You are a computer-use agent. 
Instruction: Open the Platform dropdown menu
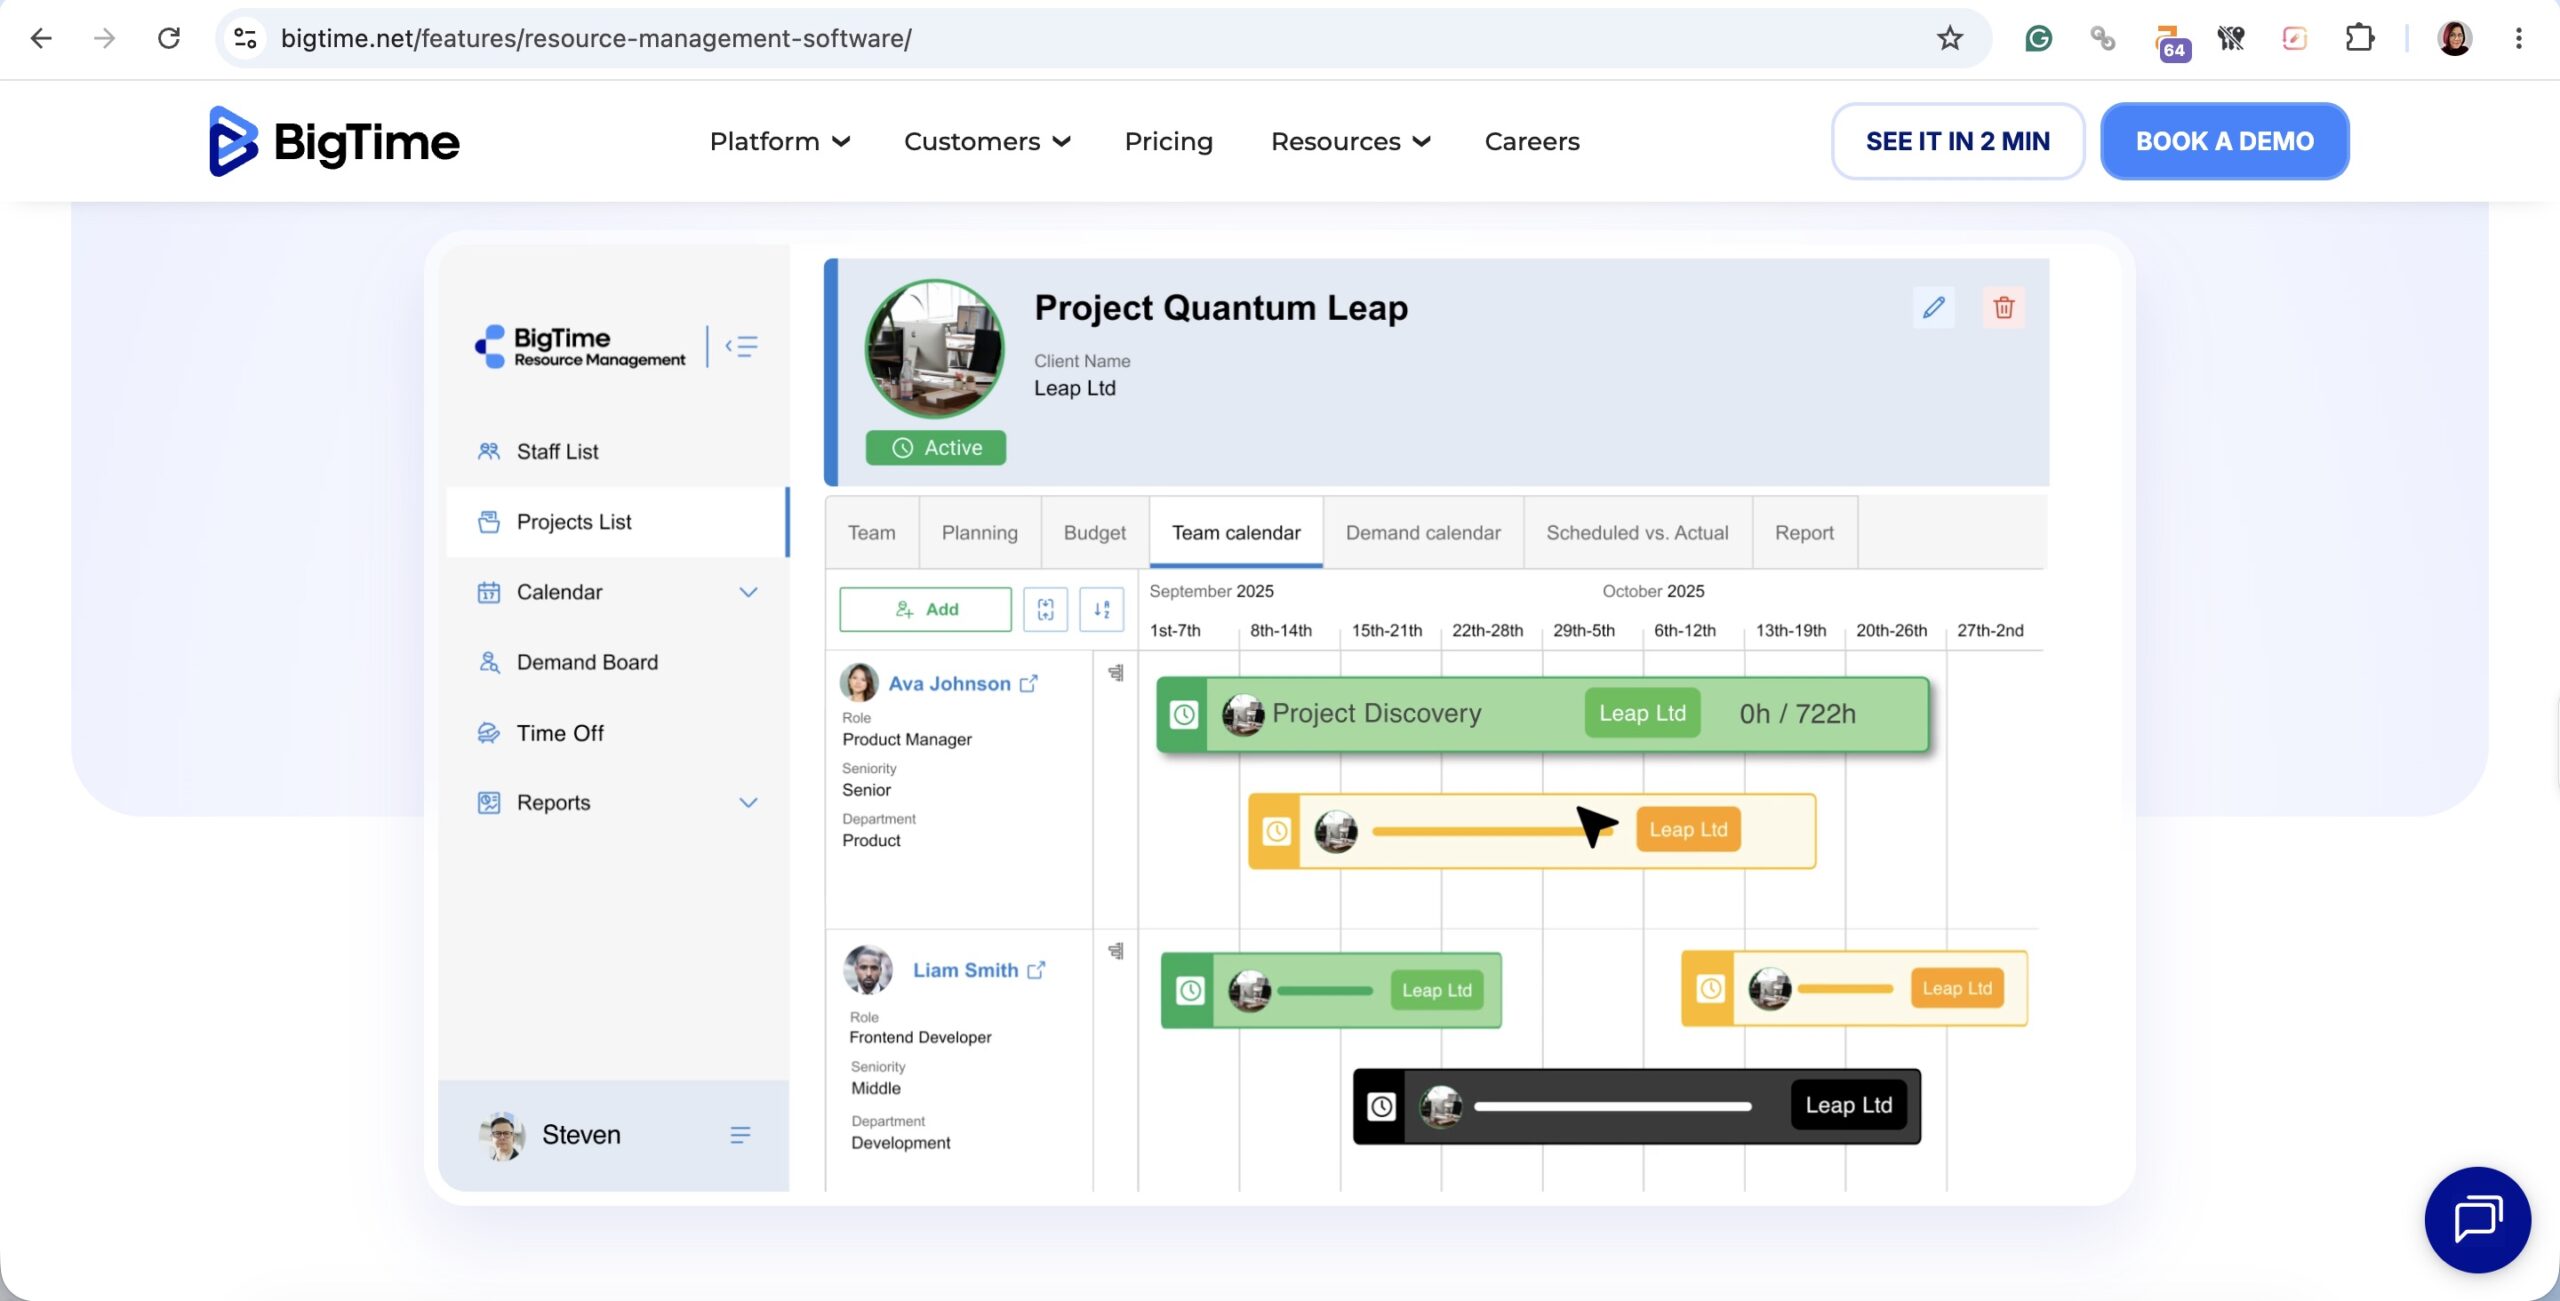tap(780, 141)
